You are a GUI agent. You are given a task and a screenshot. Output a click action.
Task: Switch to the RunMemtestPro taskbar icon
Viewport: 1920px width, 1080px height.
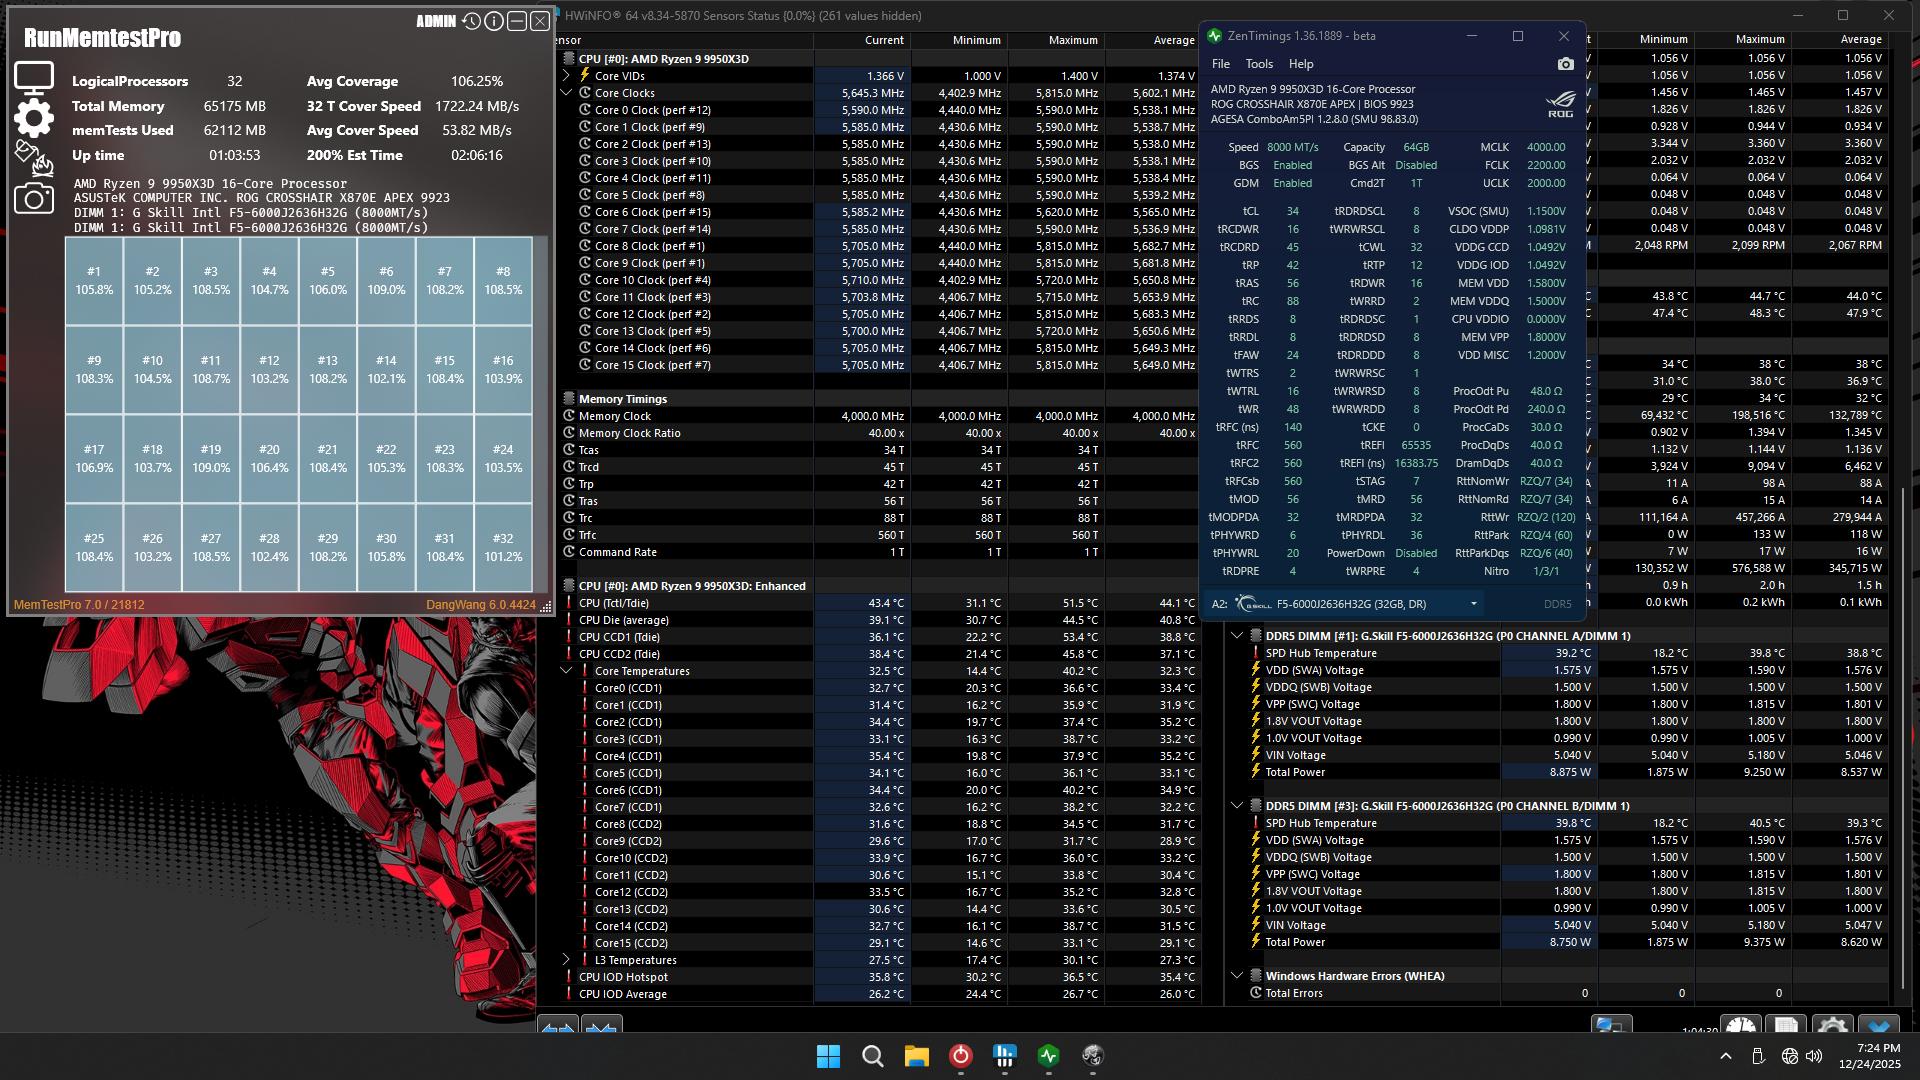click(x=1092, y=1056)
